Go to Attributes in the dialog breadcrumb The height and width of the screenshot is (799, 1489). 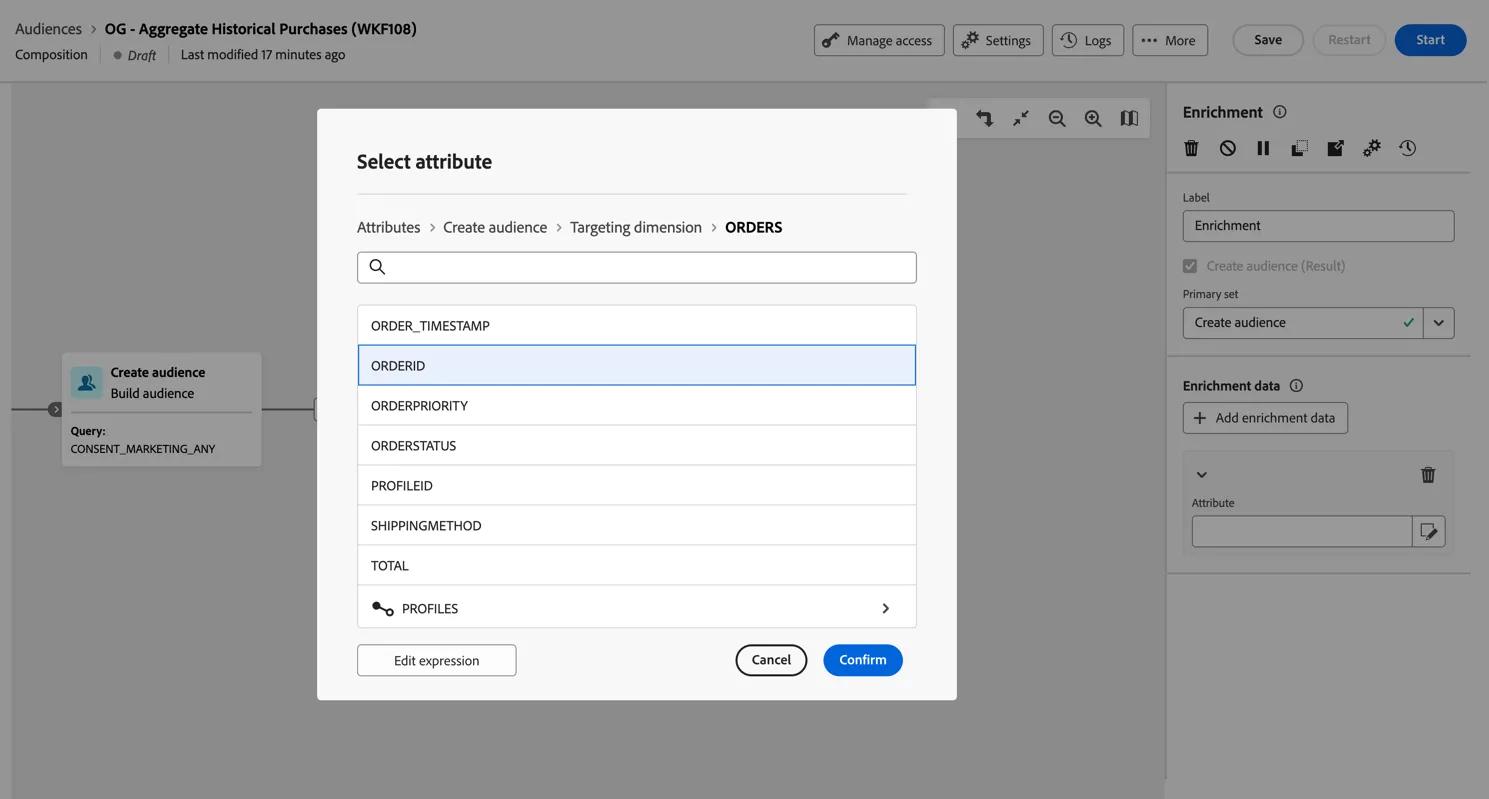pyautogui.click(x=389, y=227)
